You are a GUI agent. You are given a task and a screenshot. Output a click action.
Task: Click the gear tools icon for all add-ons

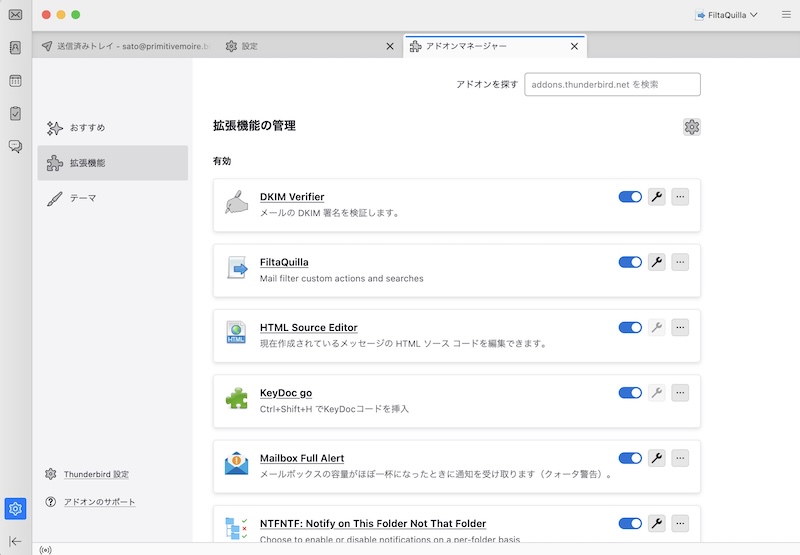point(692,126)
